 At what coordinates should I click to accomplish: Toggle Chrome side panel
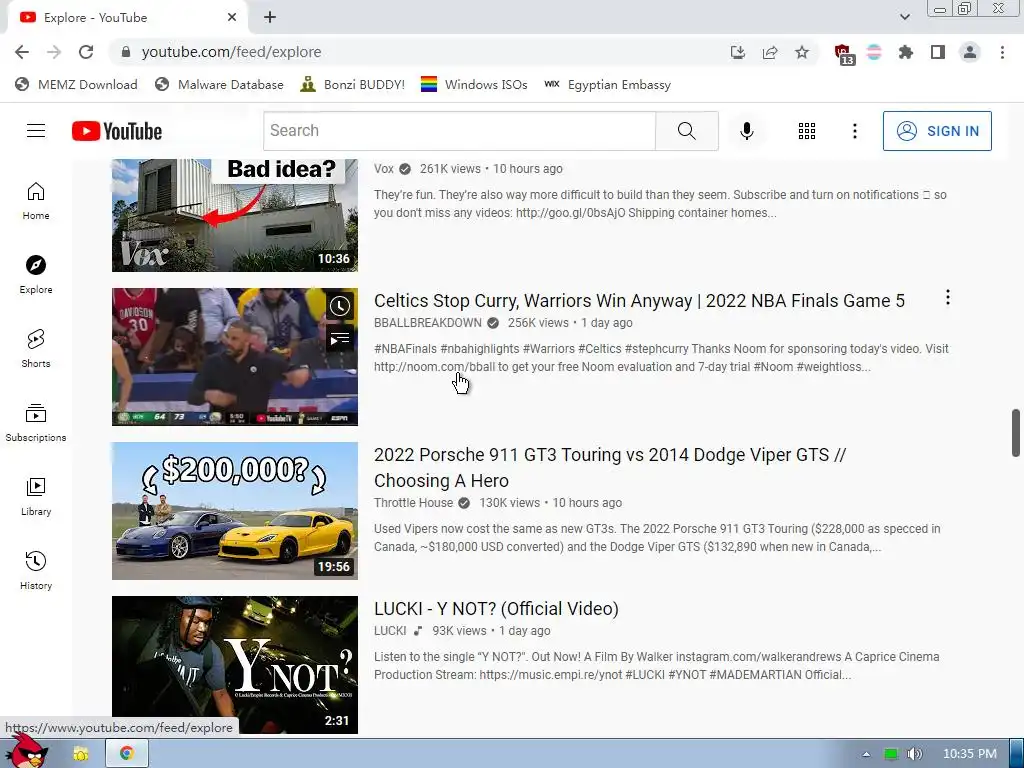click(938, 52)
